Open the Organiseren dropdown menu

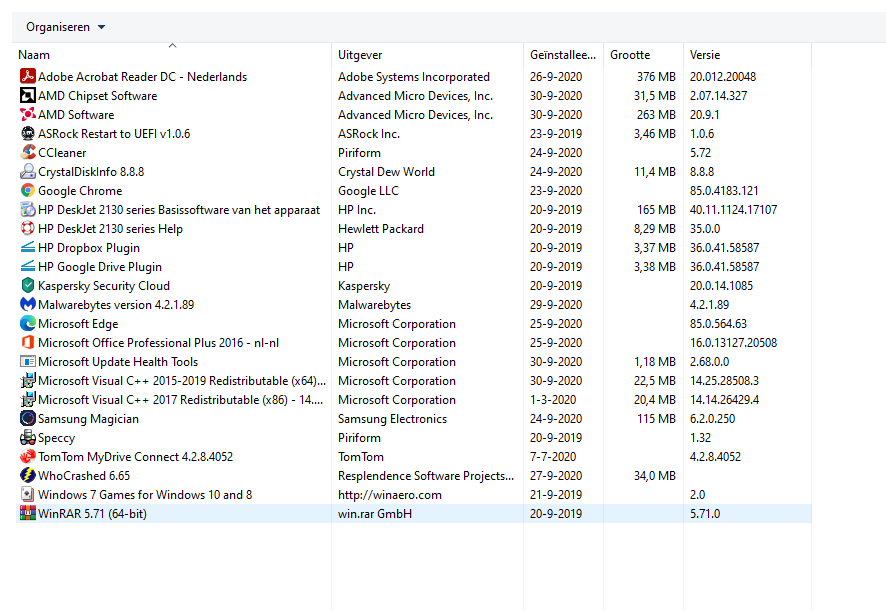coord(66,27)
